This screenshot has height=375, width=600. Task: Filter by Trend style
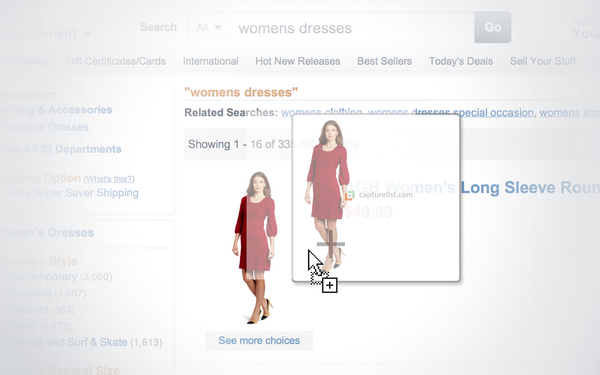tap(40, 326)
